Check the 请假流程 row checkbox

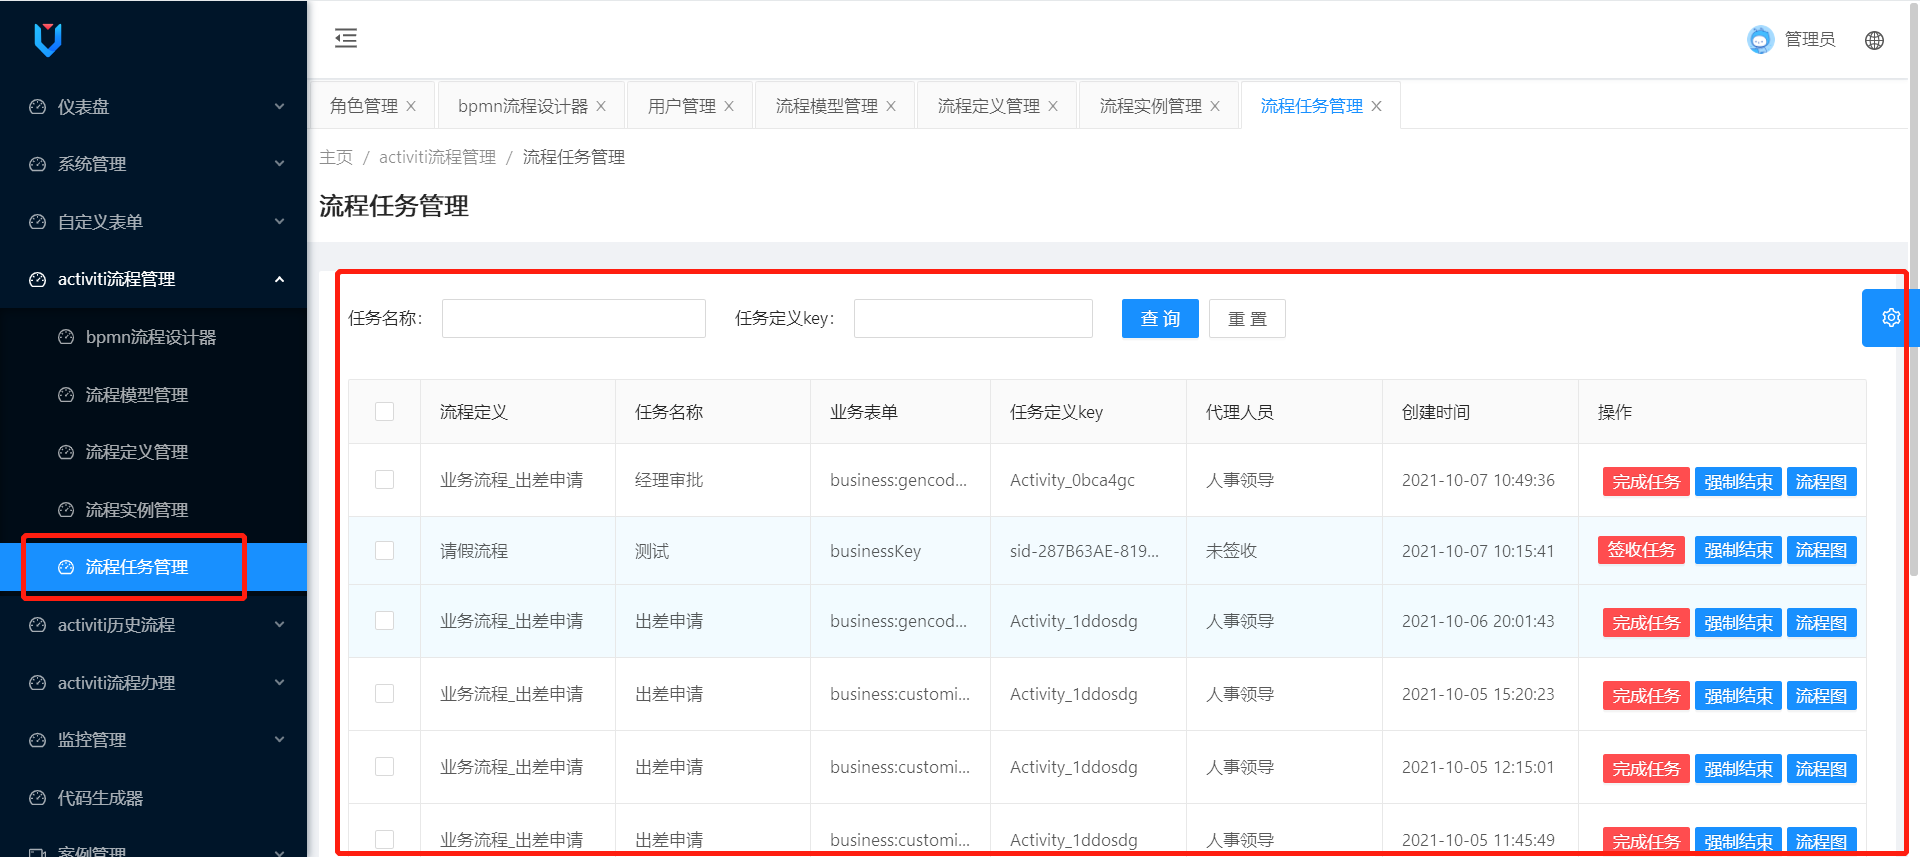tap(384, 551)
